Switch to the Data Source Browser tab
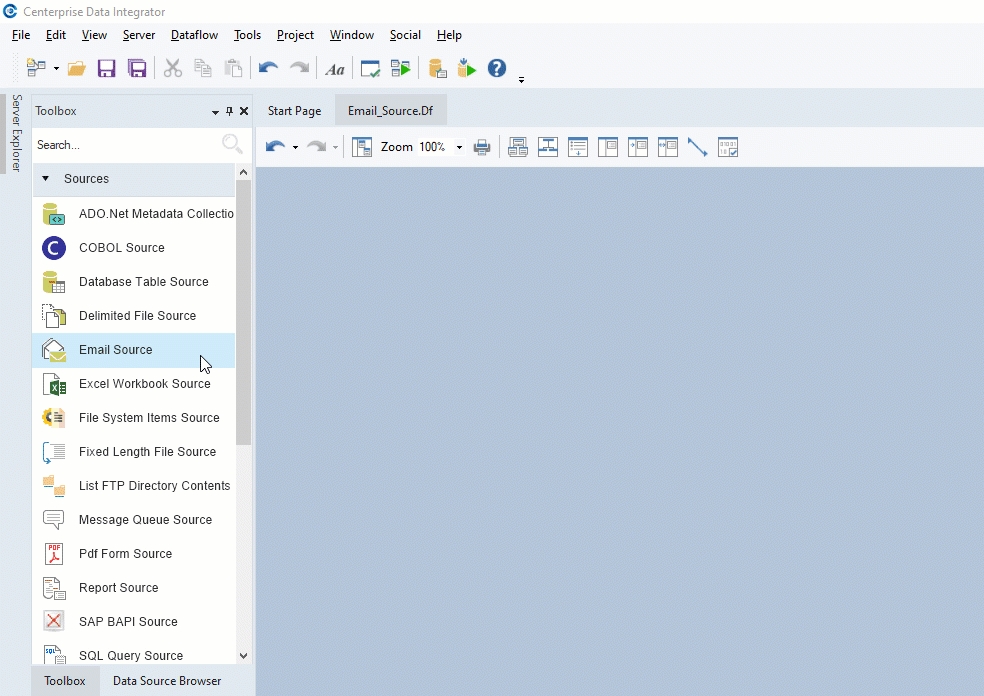 (167, 681)
